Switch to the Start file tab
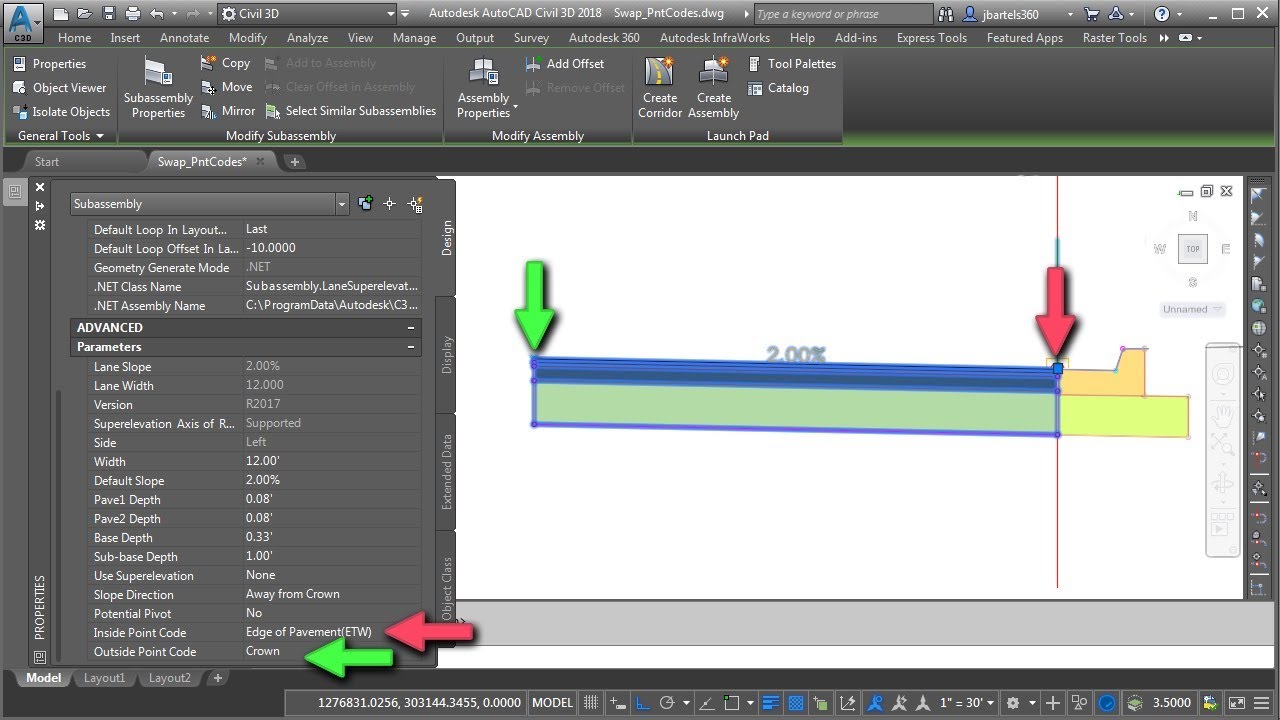 point(47,161)
